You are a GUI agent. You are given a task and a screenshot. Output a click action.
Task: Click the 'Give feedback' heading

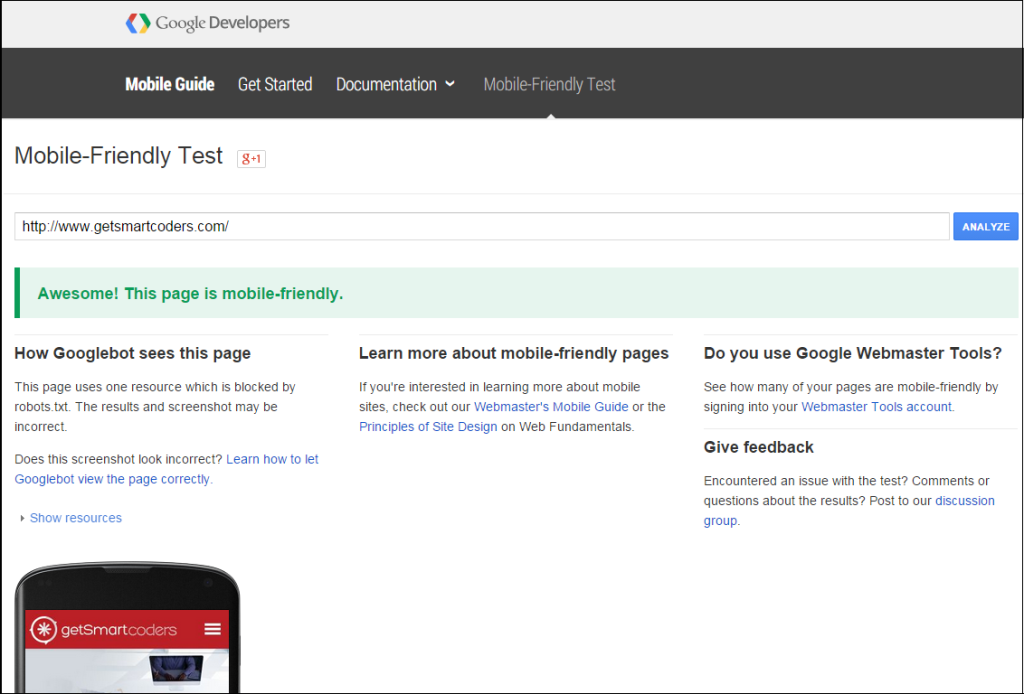click(x=759, y=447)
